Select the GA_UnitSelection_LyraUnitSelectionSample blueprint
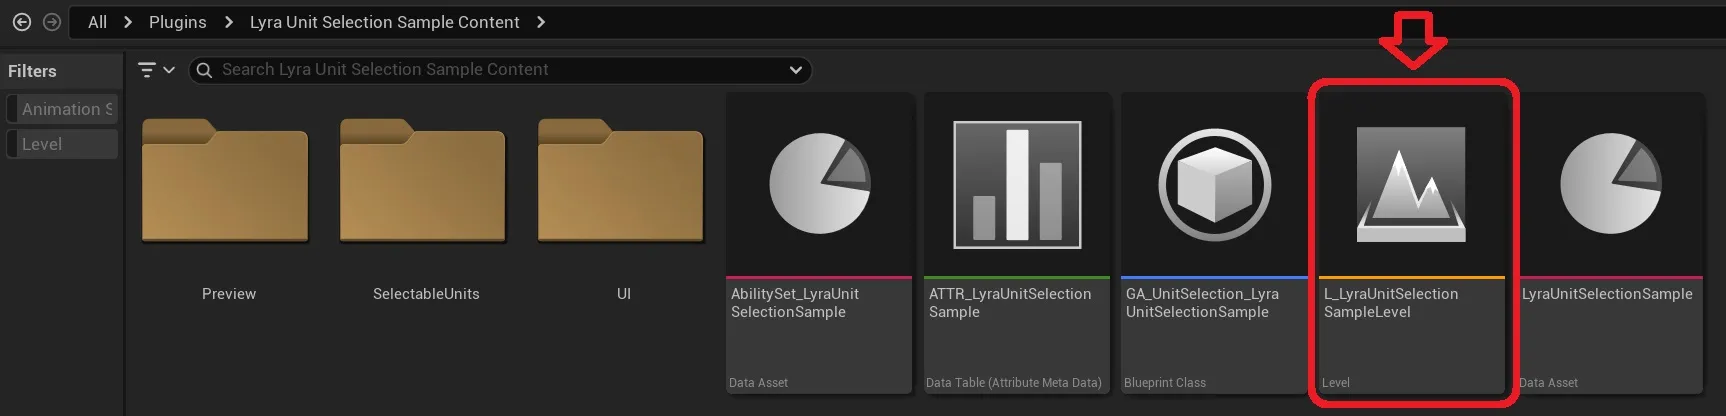Image resolution: width=1726 pixels, height=416 pixels. click(1215, 243)
